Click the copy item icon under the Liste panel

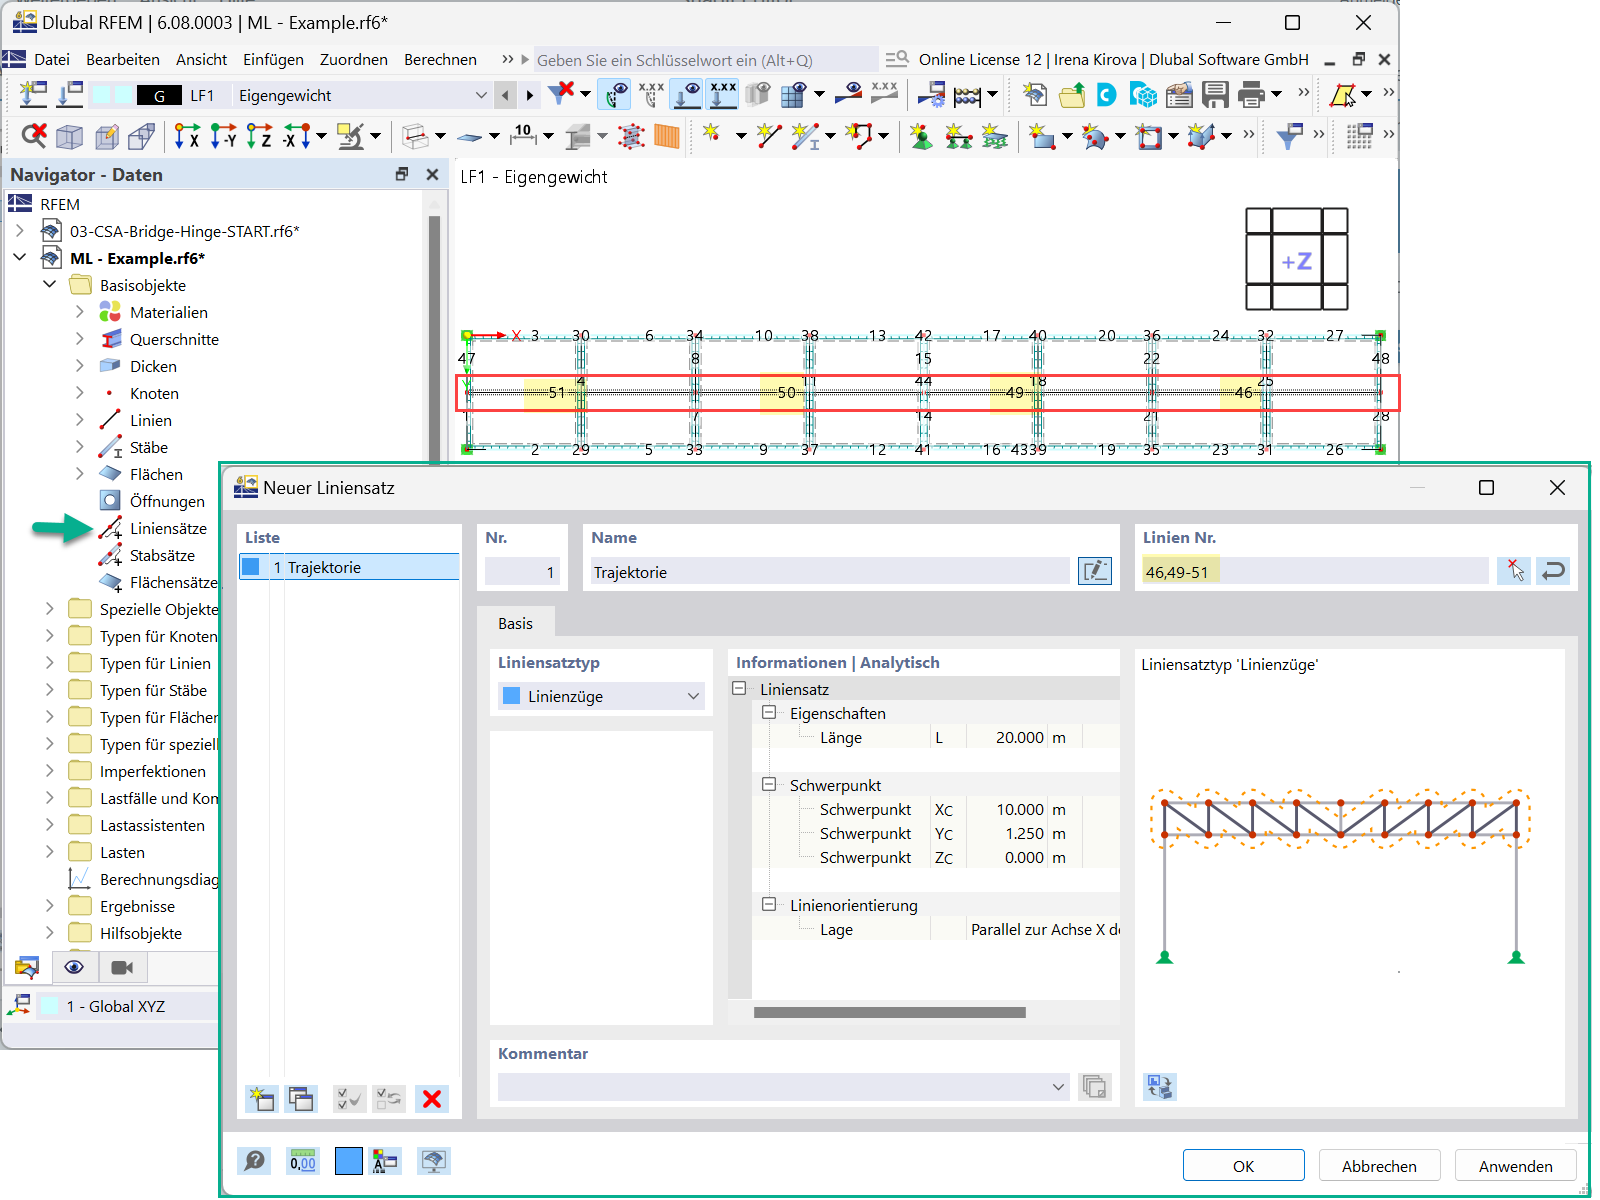pos(301,1099)
